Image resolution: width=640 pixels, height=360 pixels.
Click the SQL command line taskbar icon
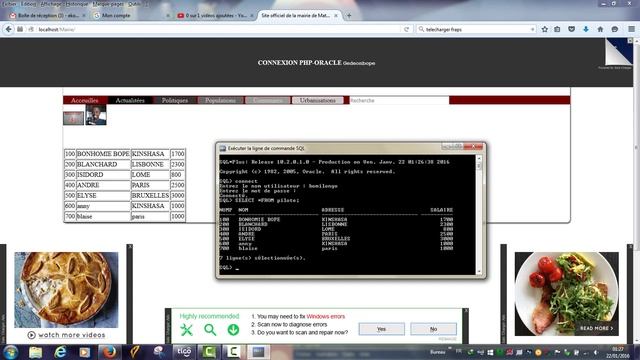point(258,352)
